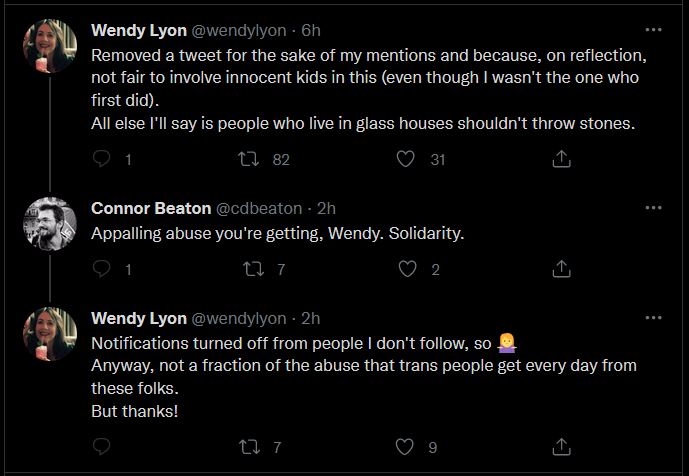This screenshot has height=476, width=689.
Task: Reply to the Notifications turned off tweet
Action: coord(102,447)
